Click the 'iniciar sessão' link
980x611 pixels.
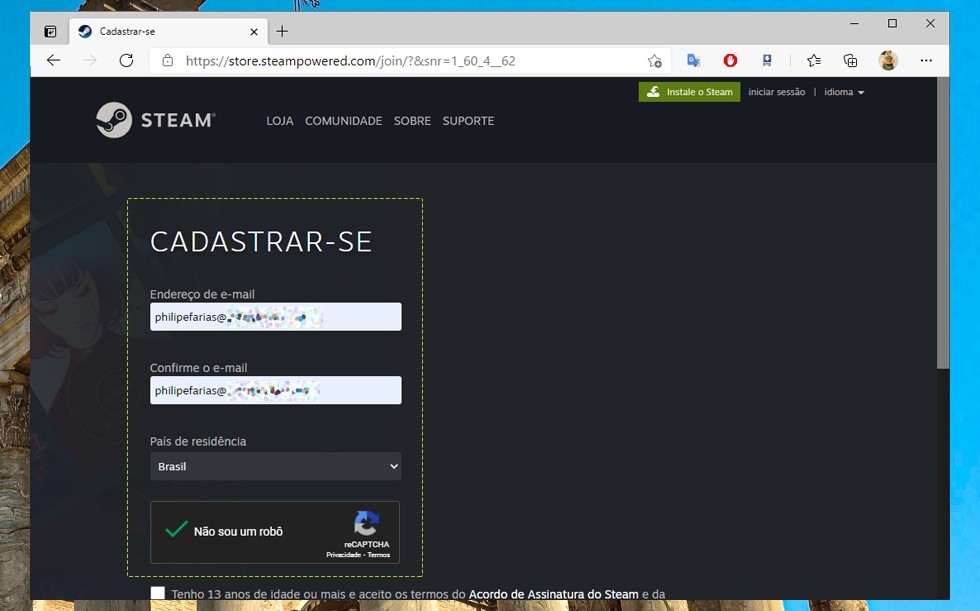pos(776,92)
